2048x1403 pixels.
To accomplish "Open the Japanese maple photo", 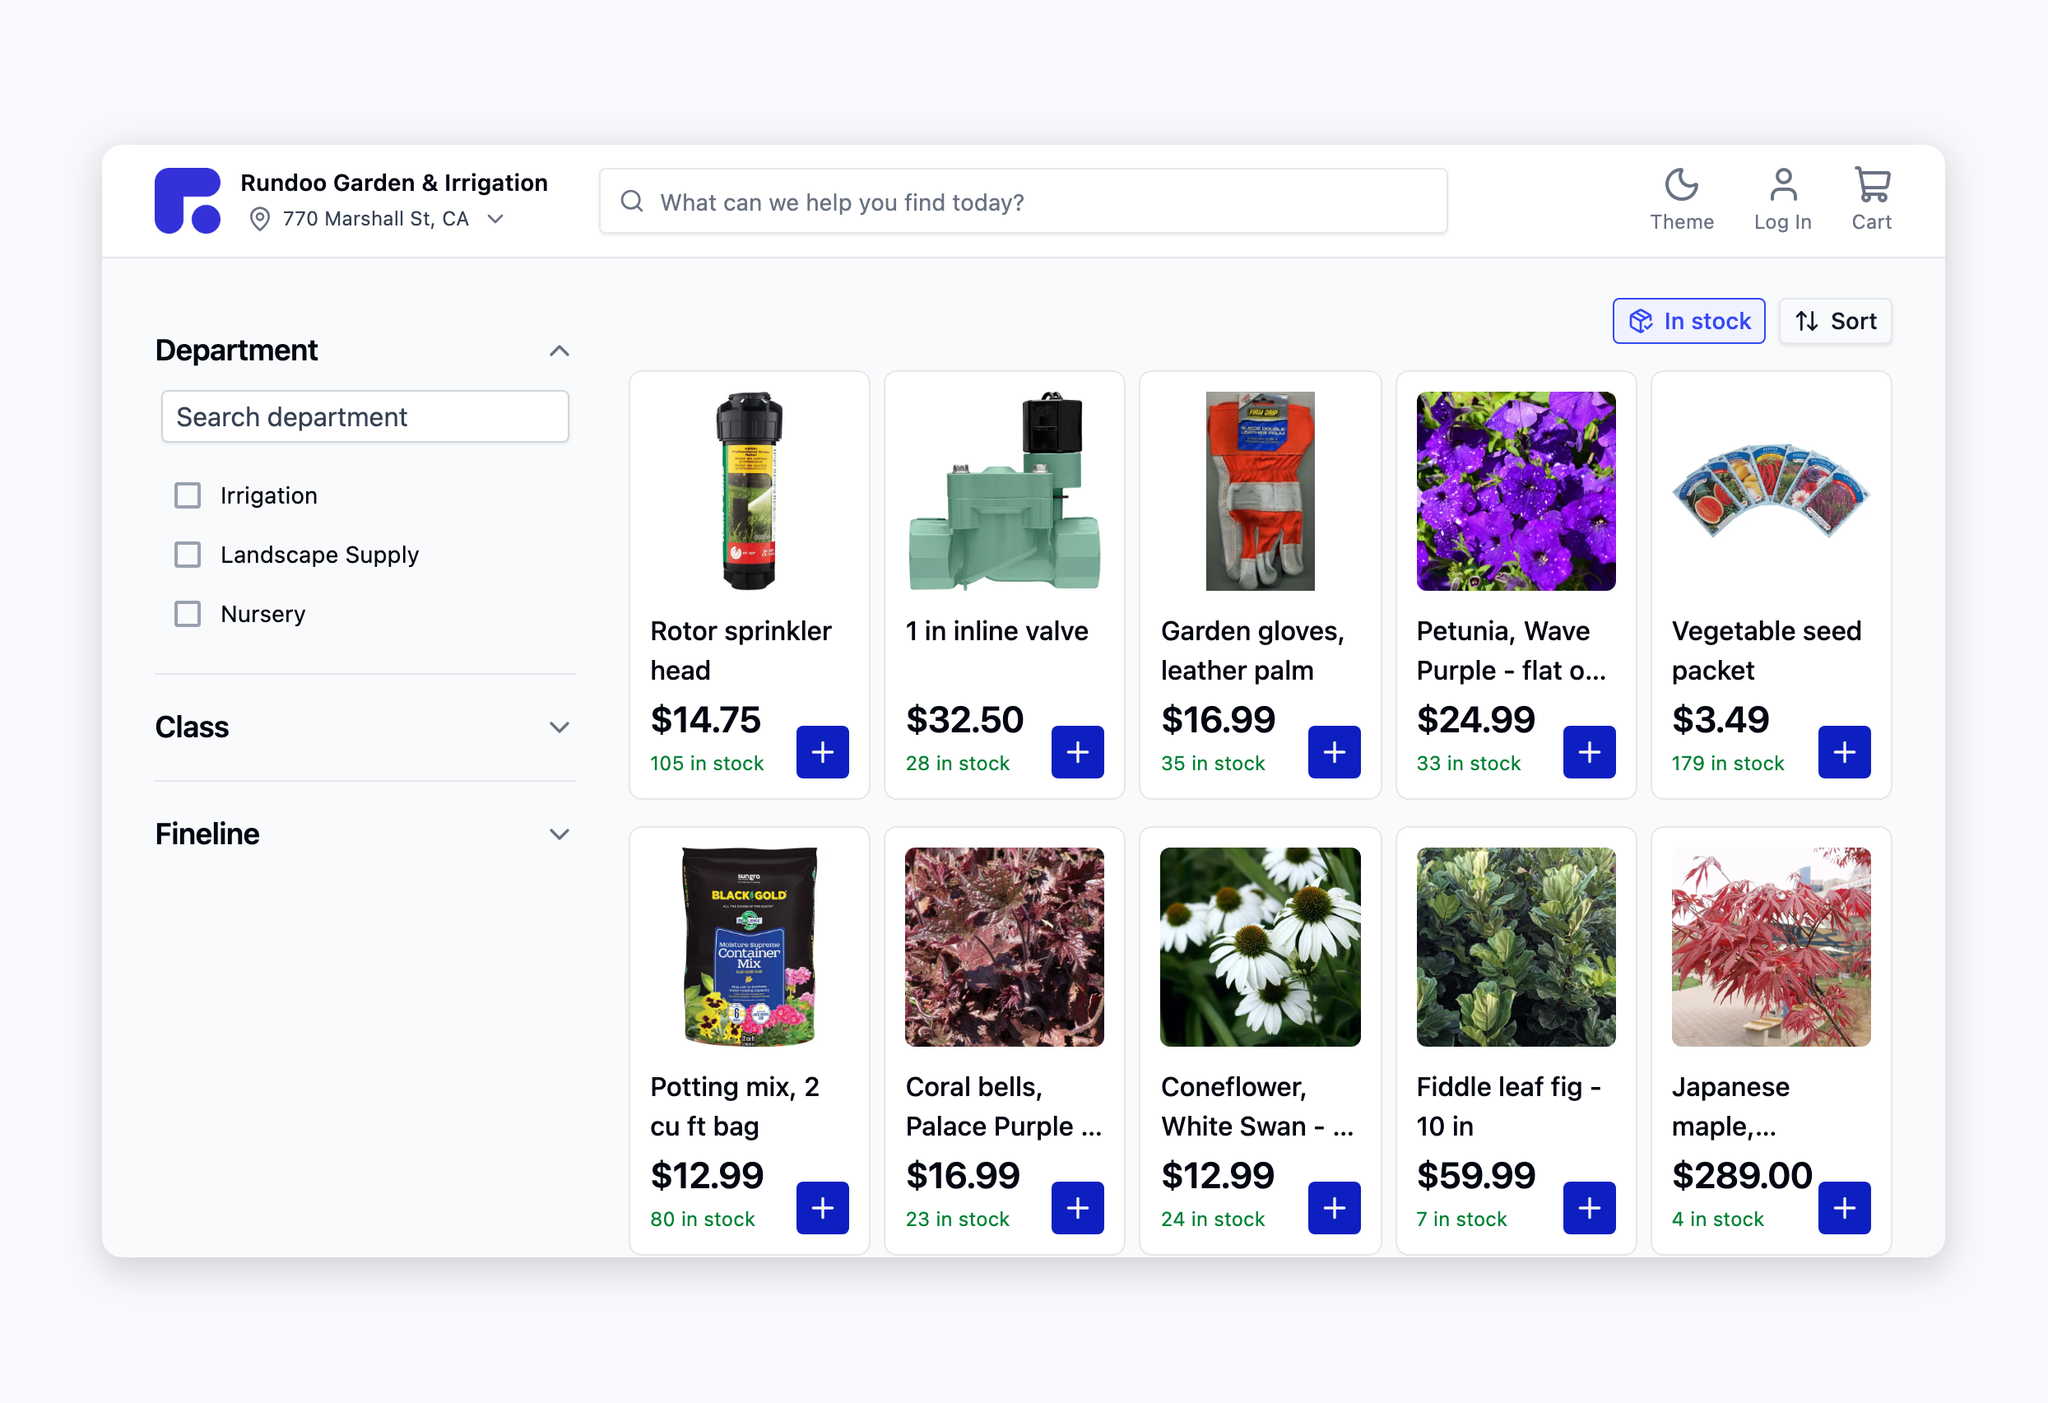I will click(x=1771, y=947).
